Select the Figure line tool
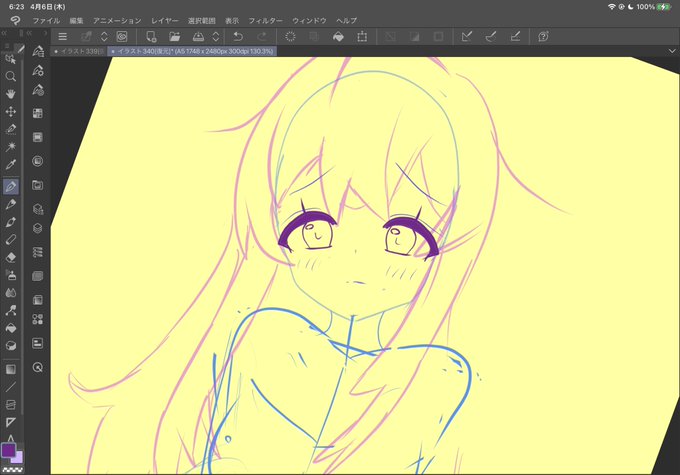 pyautogui.click(x=10, y=387)
